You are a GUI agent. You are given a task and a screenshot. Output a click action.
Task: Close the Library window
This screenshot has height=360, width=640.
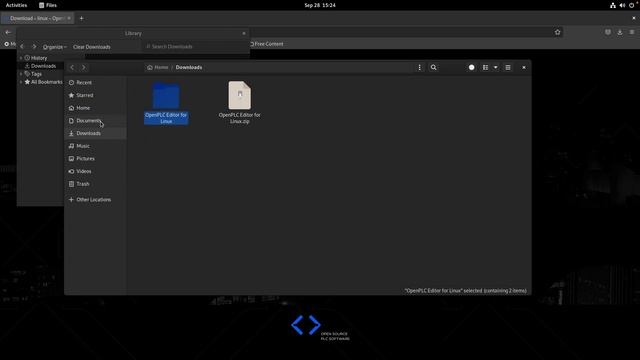[244, 33]
